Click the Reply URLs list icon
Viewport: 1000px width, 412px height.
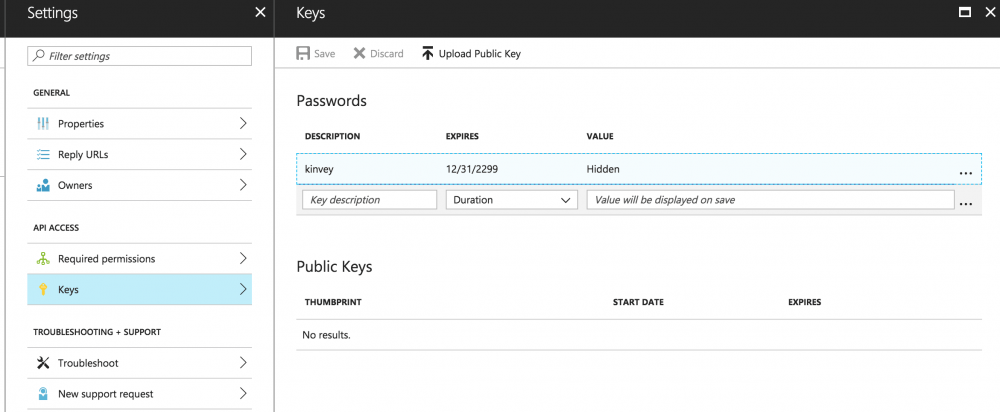(43, 155)
